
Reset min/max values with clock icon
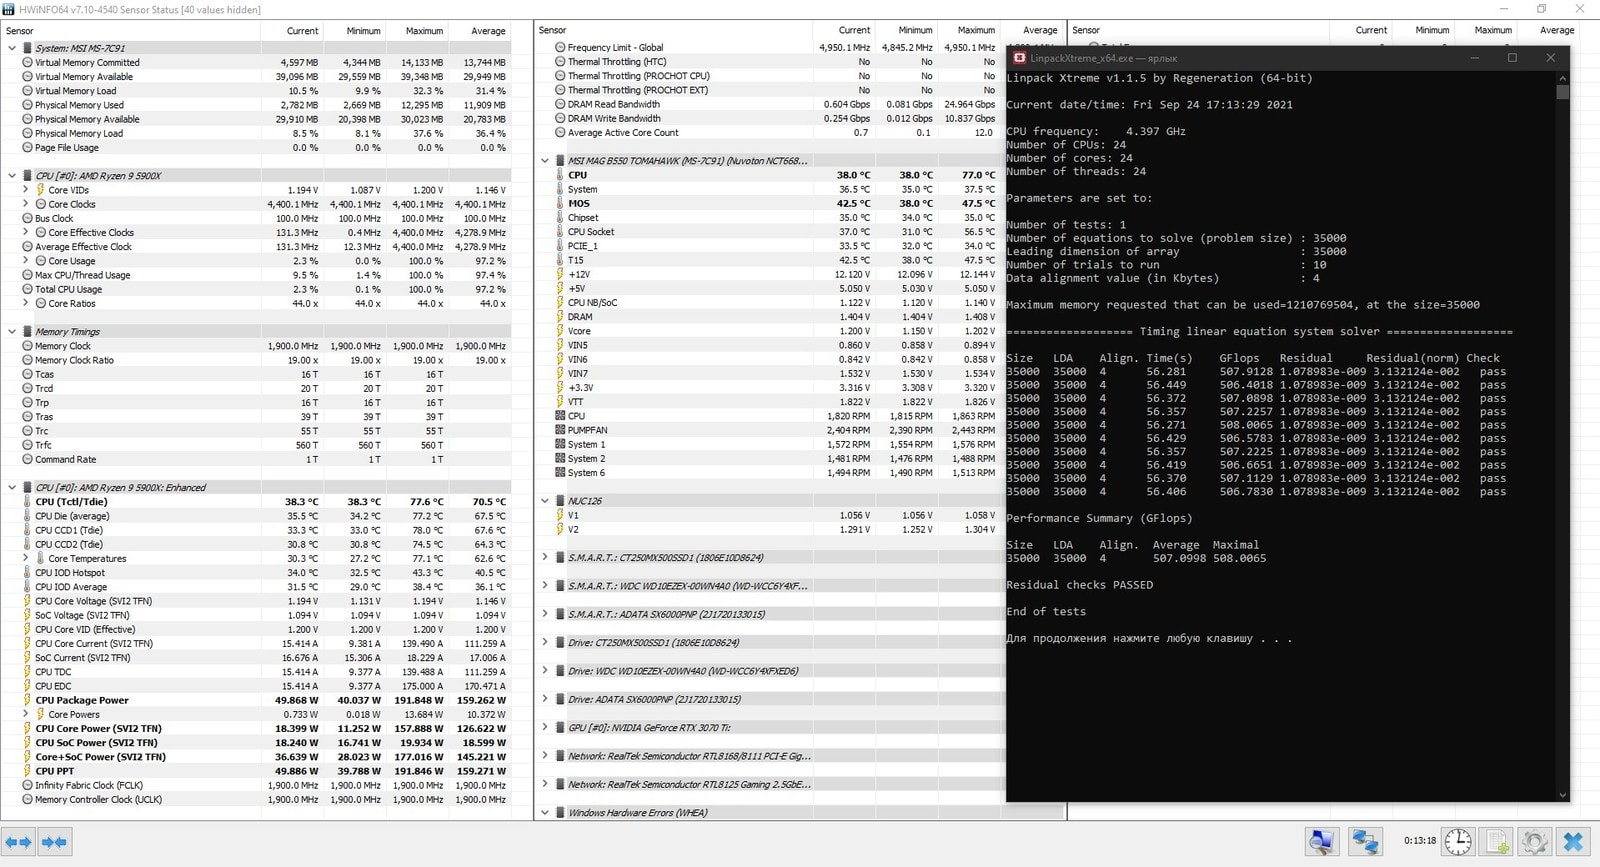pyautogui.click(x=1457, y=842)
